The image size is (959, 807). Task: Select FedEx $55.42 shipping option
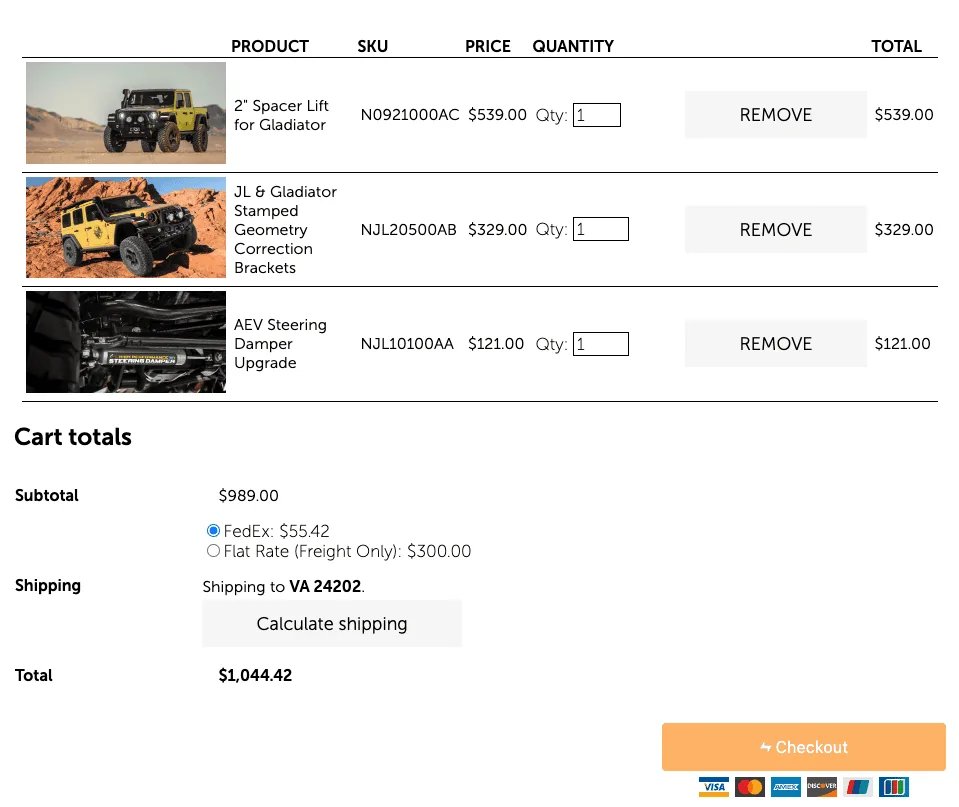point(213,530)
